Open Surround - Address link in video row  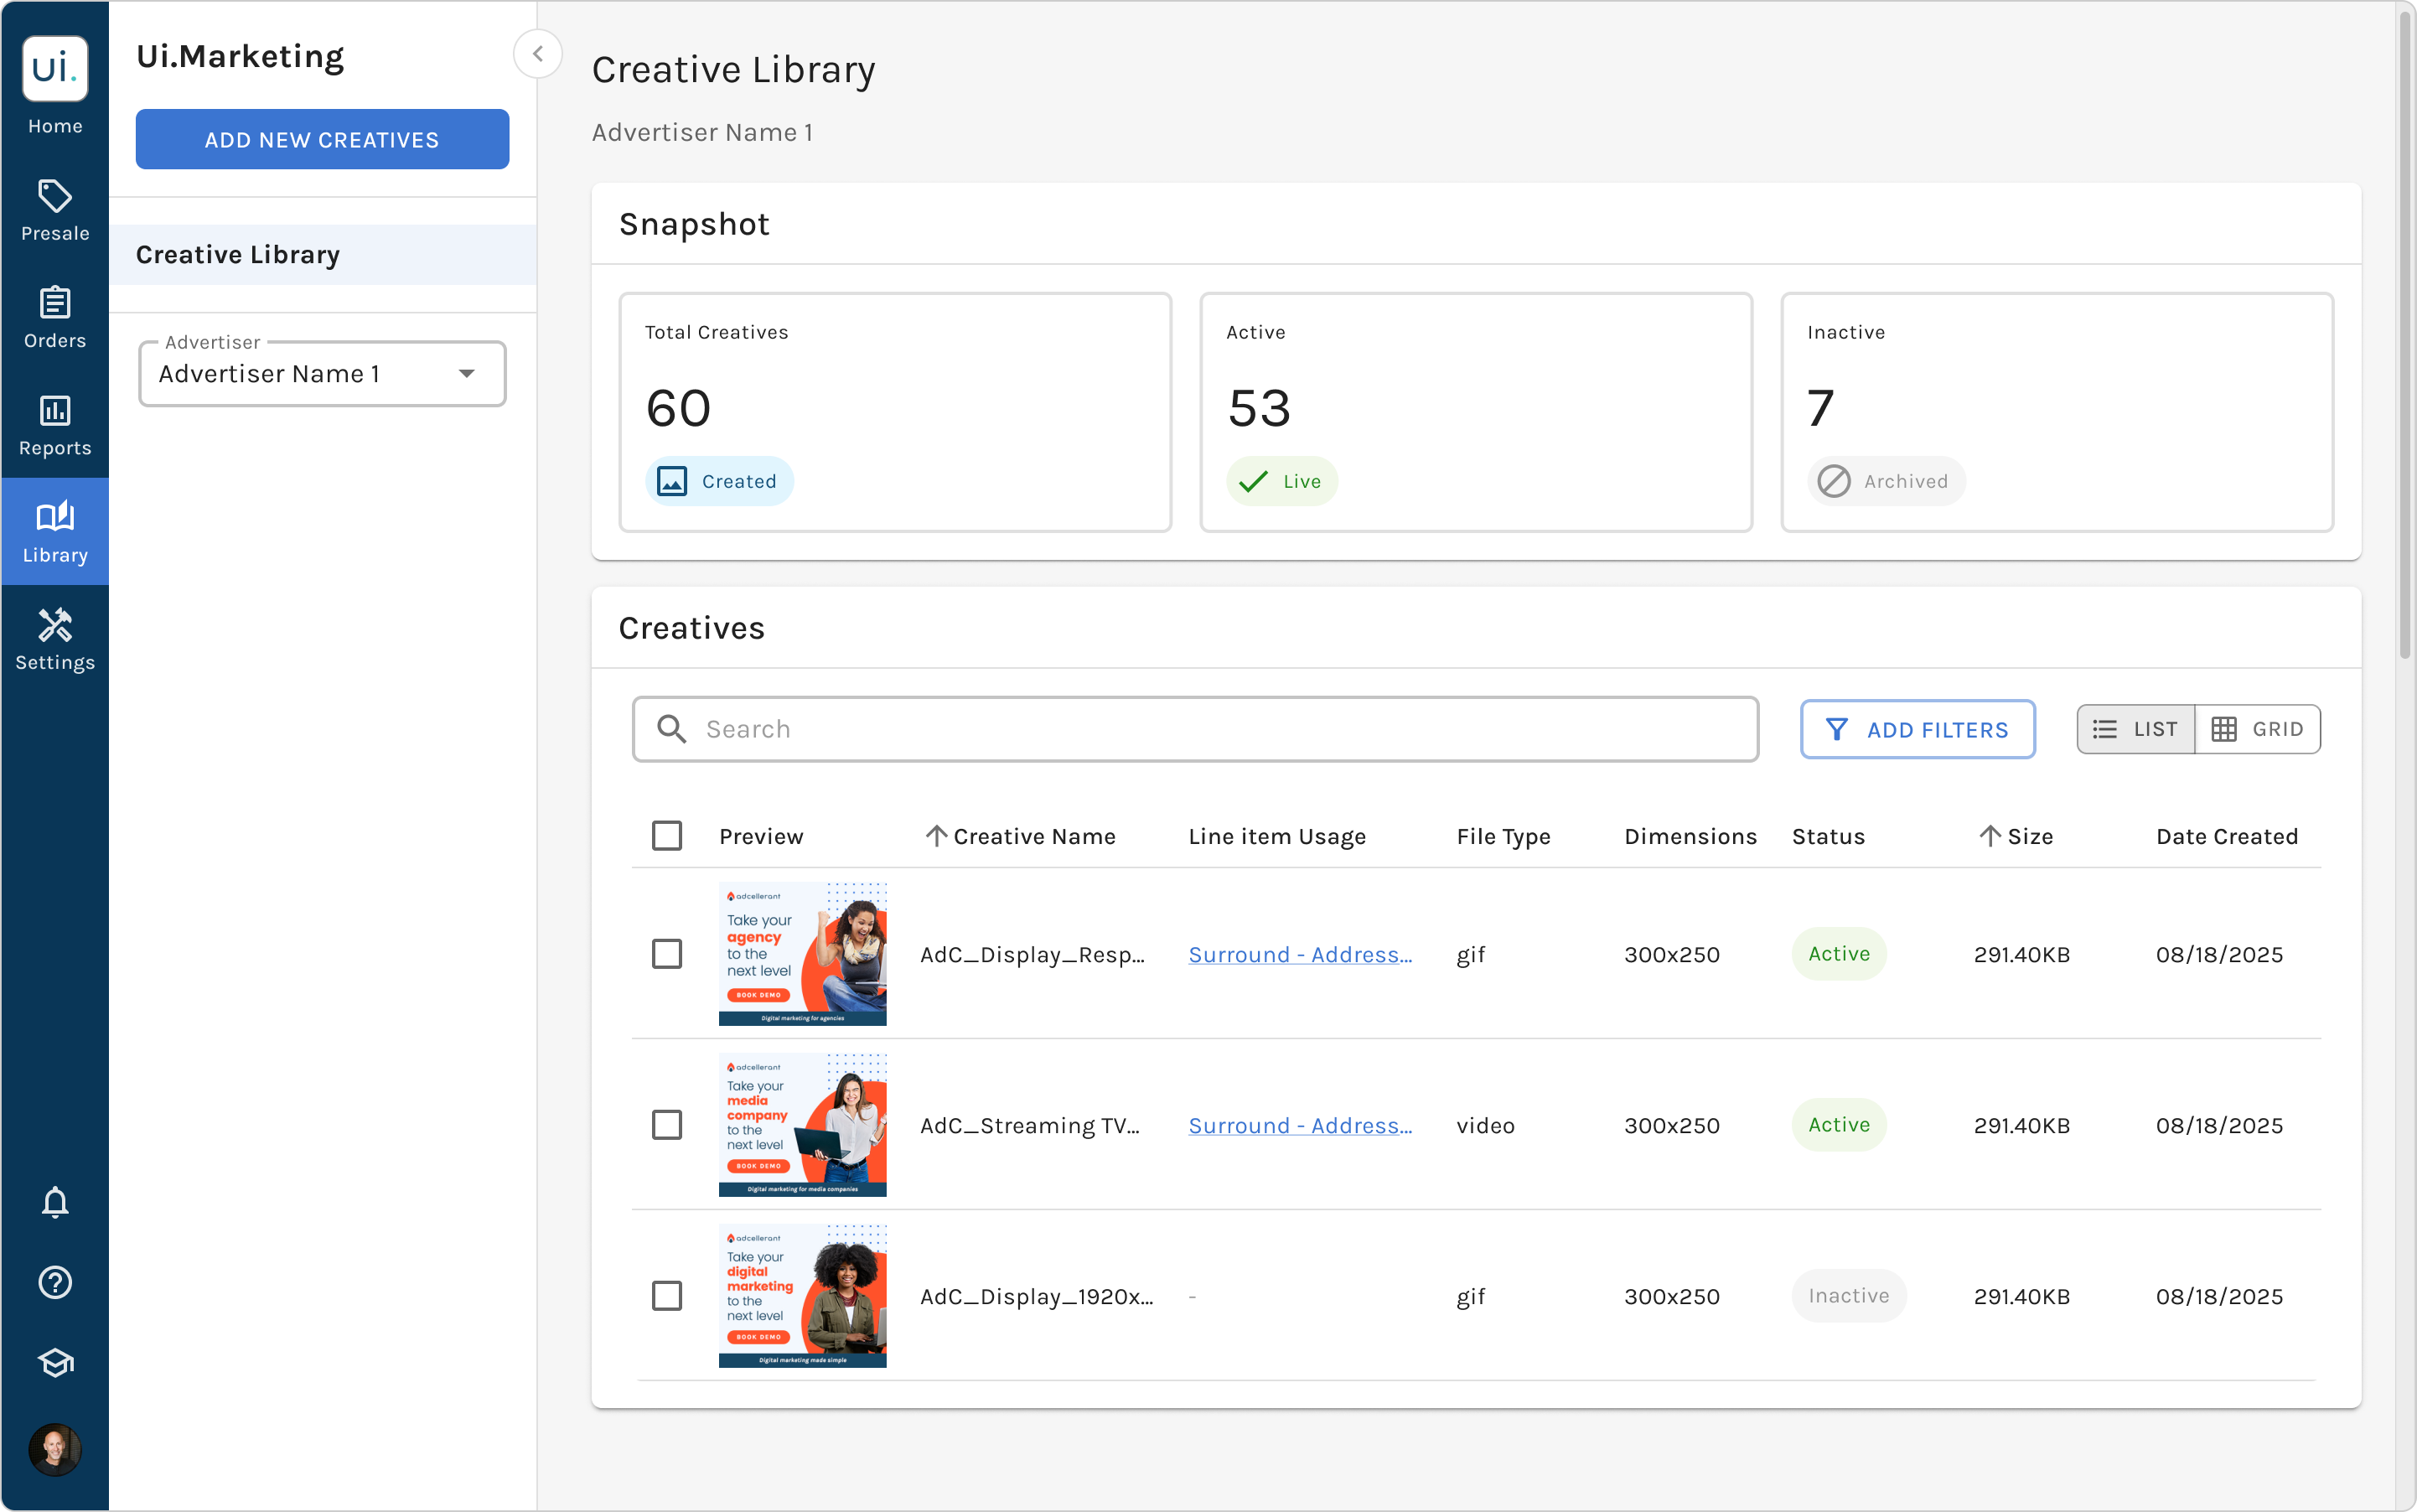tap(1300, 1125)
